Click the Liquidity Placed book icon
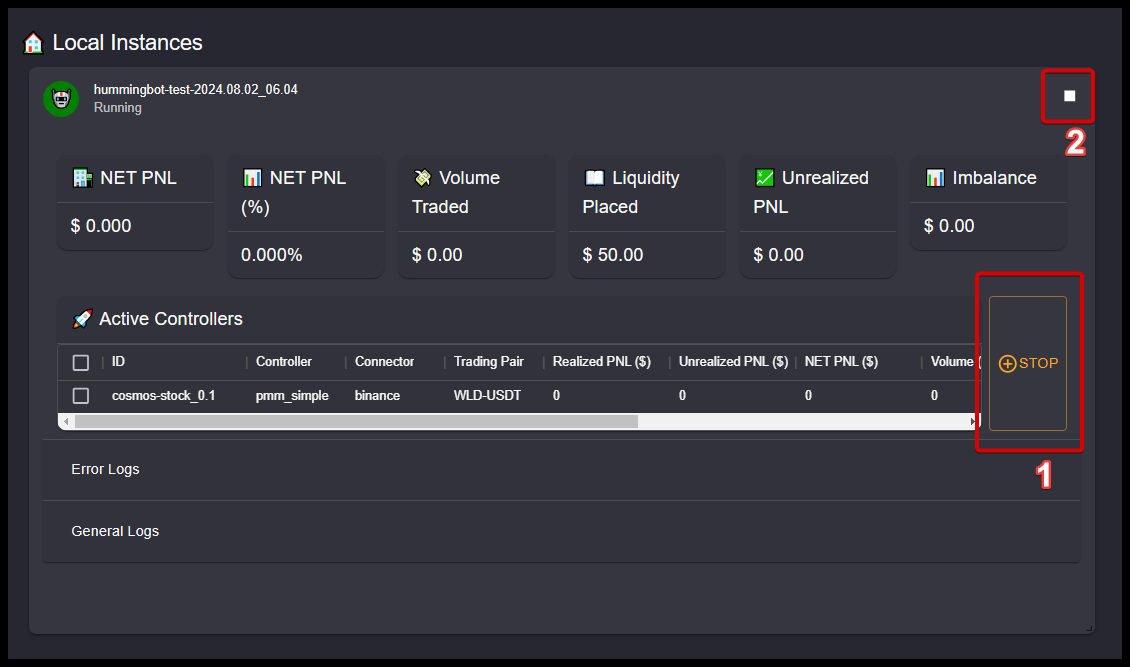Viewport: 1130px width, 667px height. tap(594, 178)
